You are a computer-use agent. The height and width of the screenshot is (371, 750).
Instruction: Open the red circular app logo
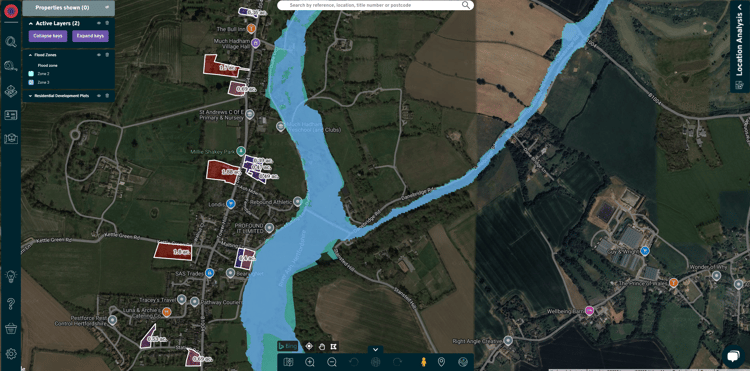point(11,11)
